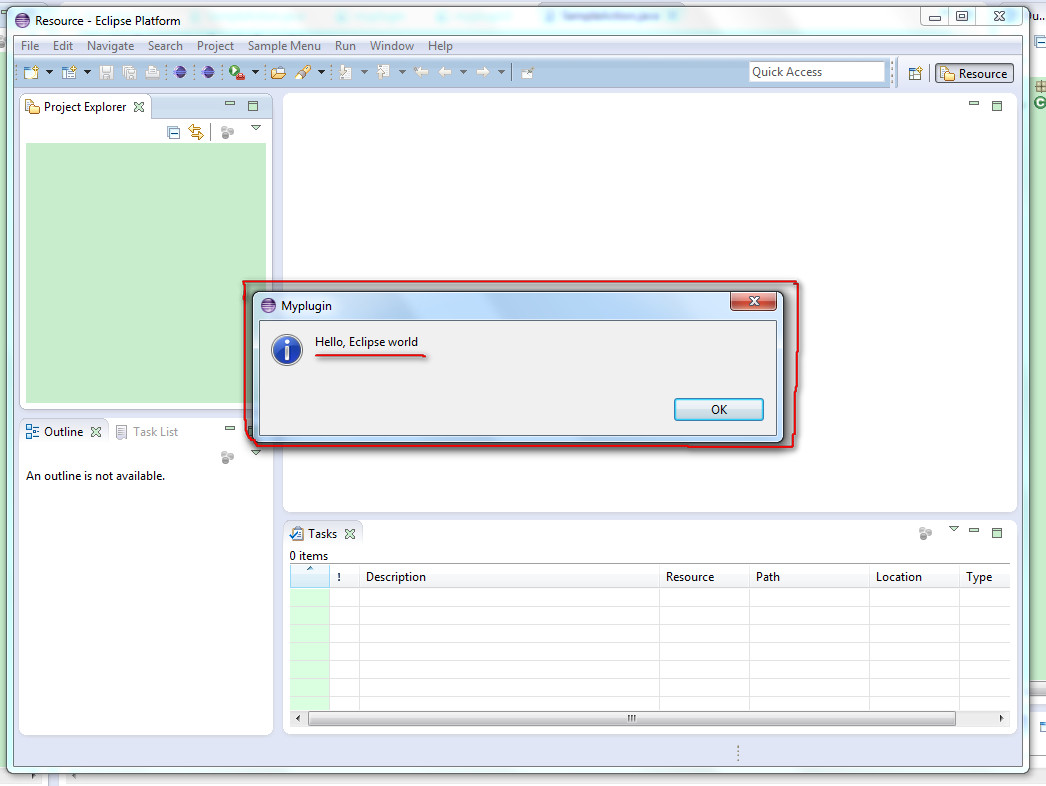Image resolution: width=1046 pixels, height=786 pixels.
Task: Click the Back navigation arrow icon
Action: click(x=445, y=72)
